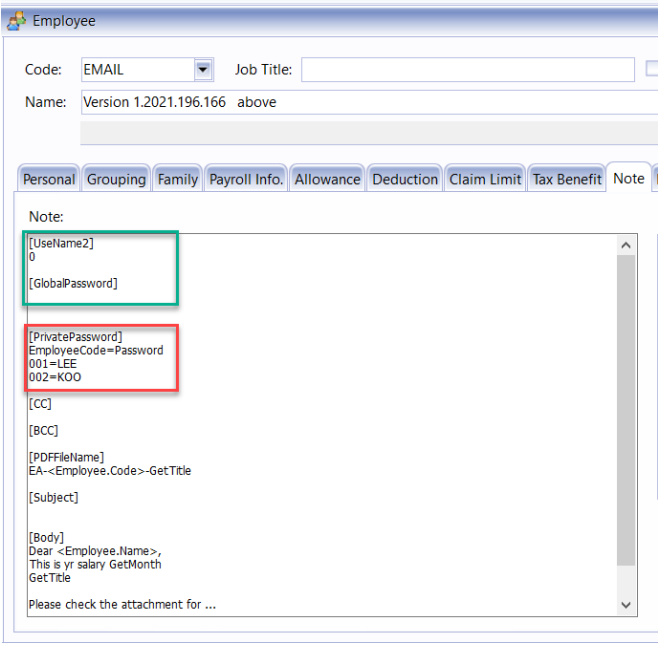Click the Job Title input field

pyautogui.click(x=467, y=69)
